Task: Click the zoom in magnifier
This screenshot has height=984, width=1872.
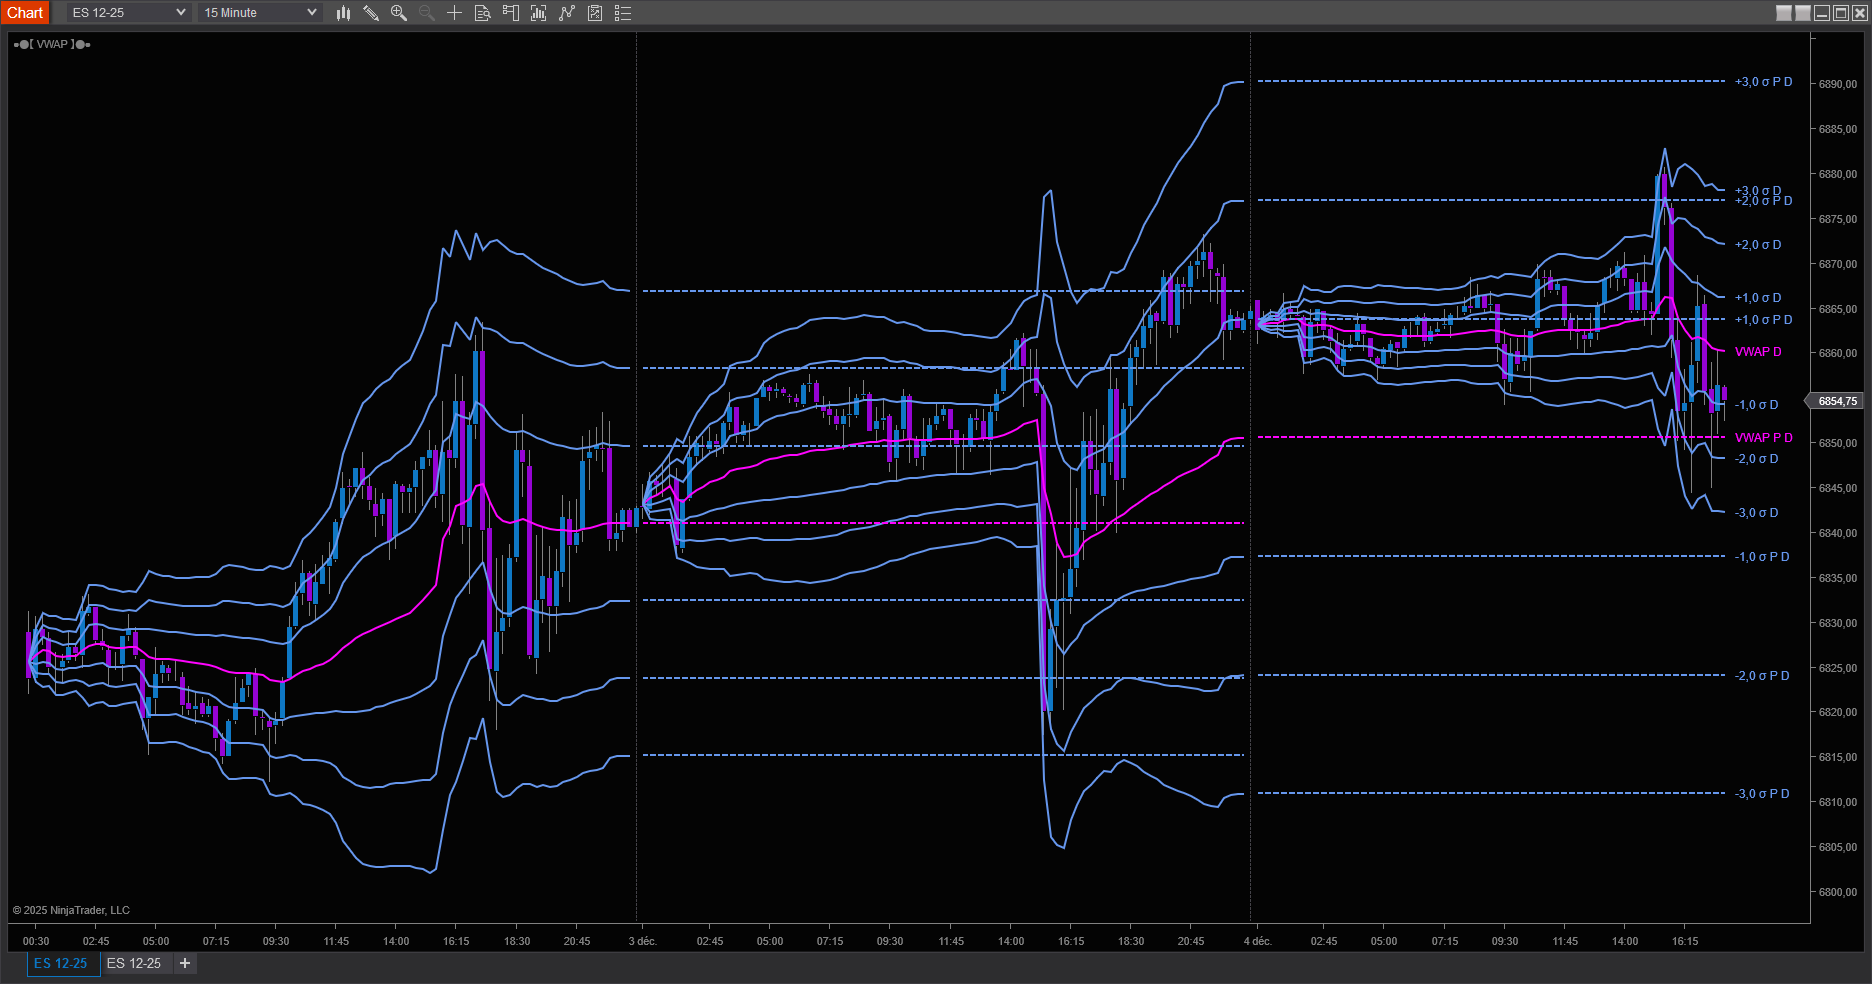Action: (x=399, y=13)
